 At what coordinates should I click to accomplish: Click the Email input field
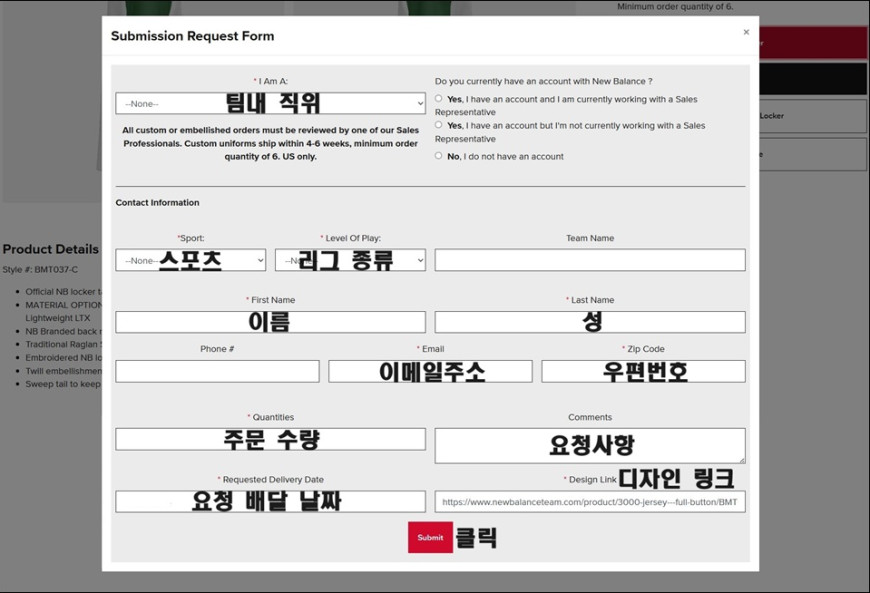point(431,371)
